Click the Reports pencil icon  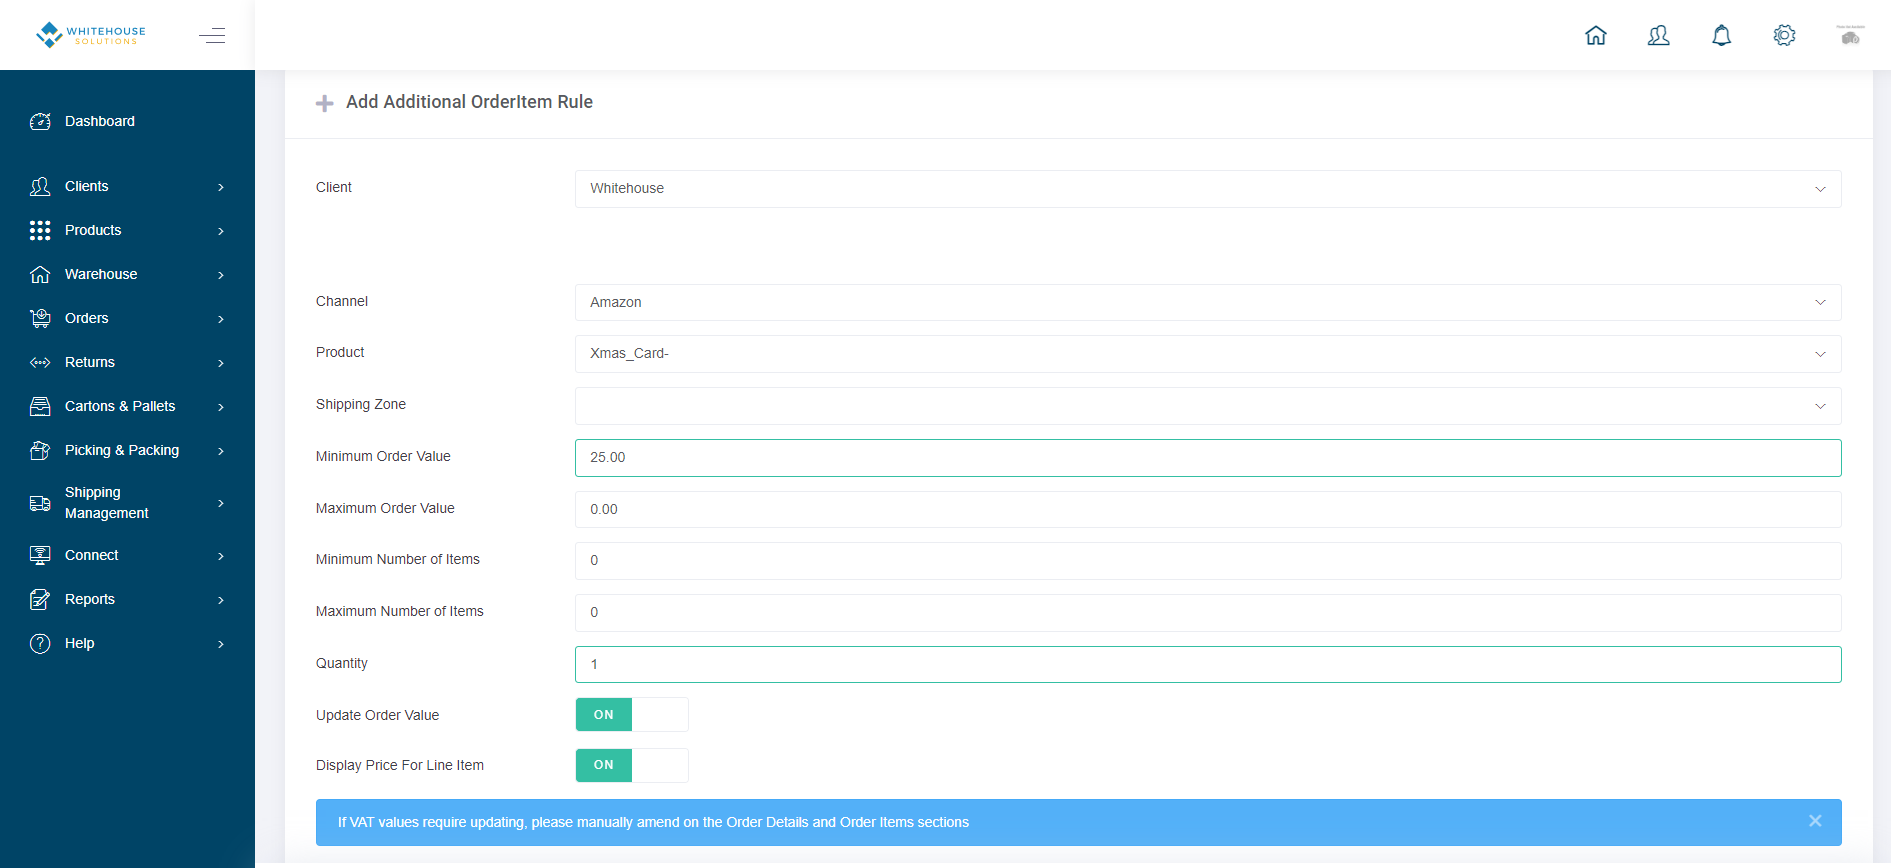[40, 599]
